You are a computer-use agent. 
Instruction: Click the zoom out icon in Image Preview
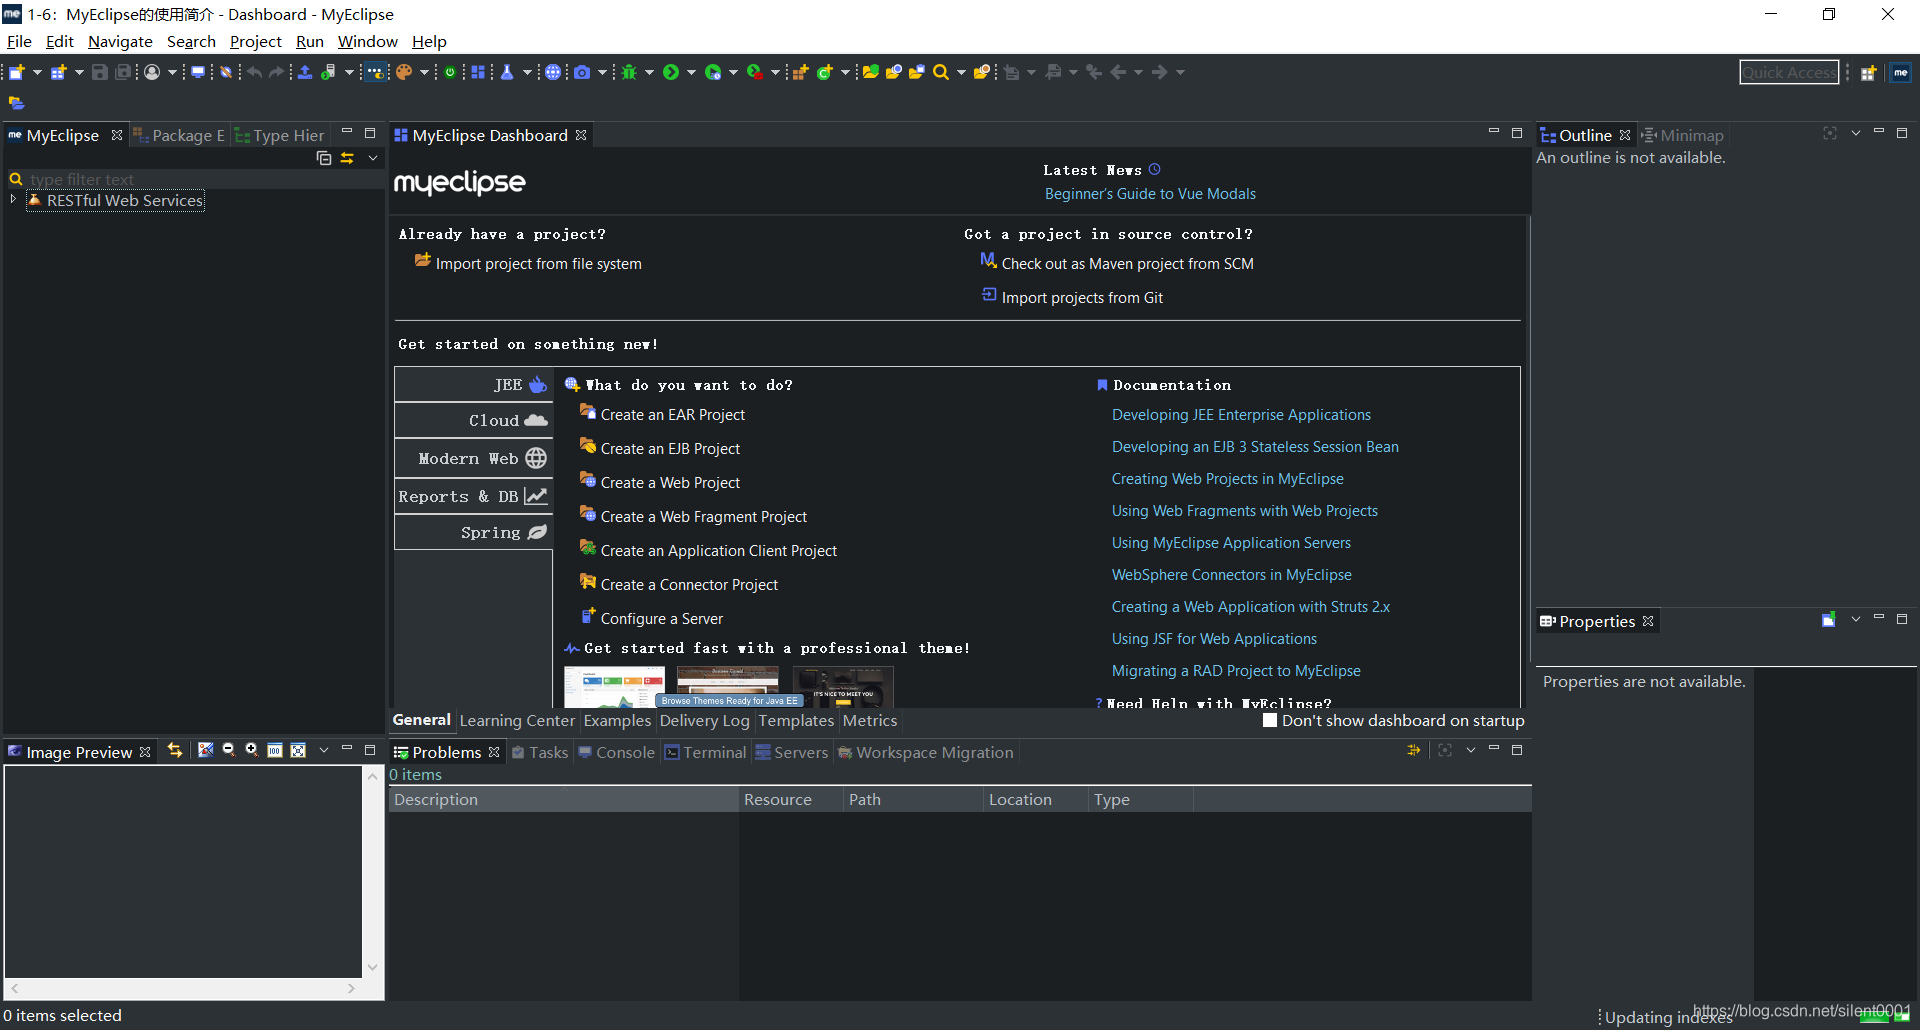click(229, 750)
